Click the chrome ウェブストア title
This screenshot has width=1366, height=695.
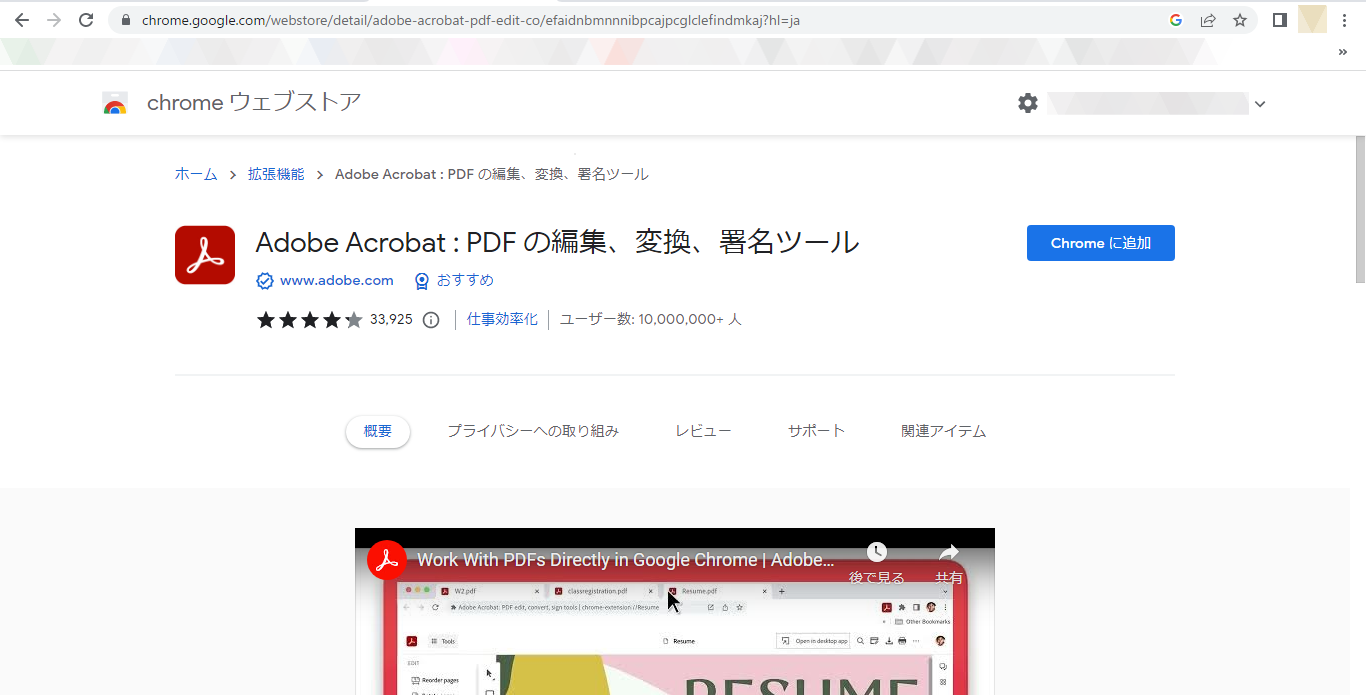click(x=254, y=103)
